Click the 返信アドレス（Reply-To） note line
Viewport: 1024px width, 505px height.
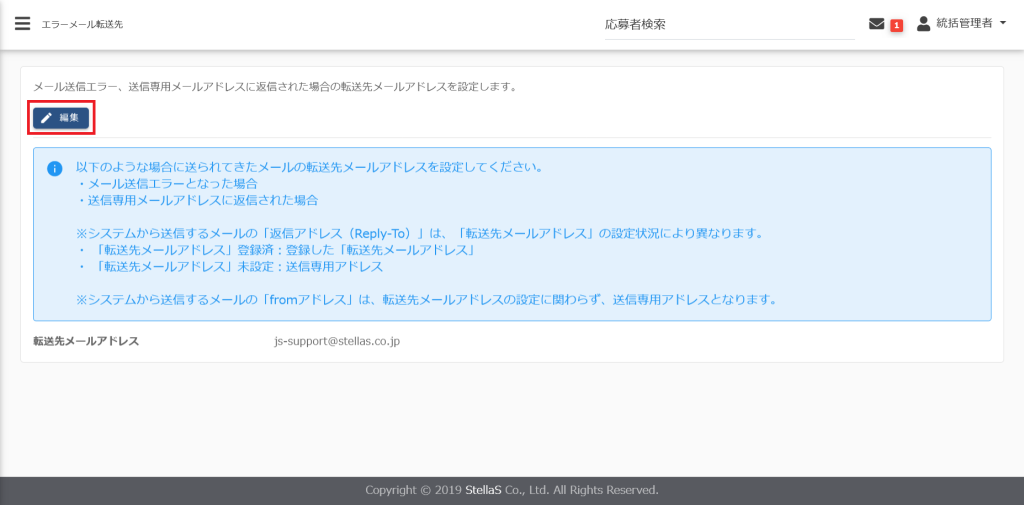(420, 234)
